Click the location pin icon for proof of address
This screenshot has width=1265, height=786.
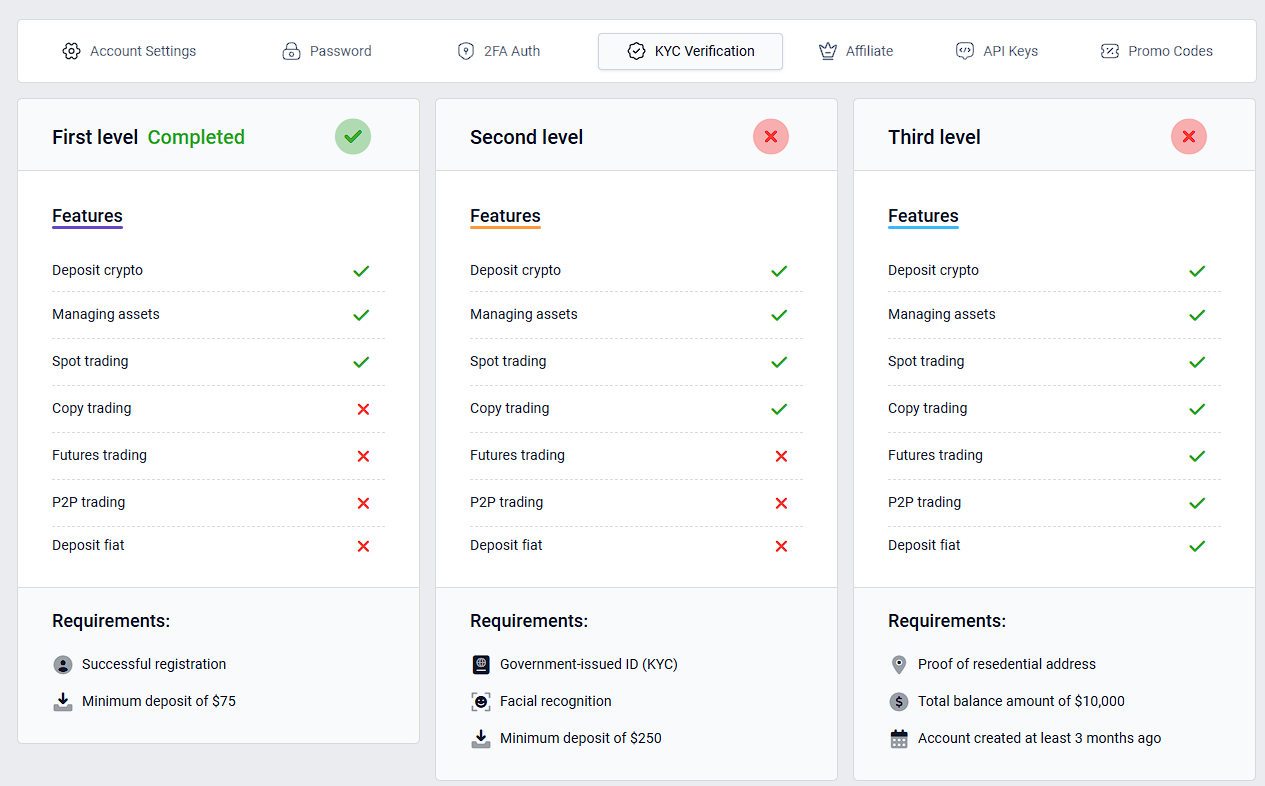pyautogui.click(x=899, y=665)
